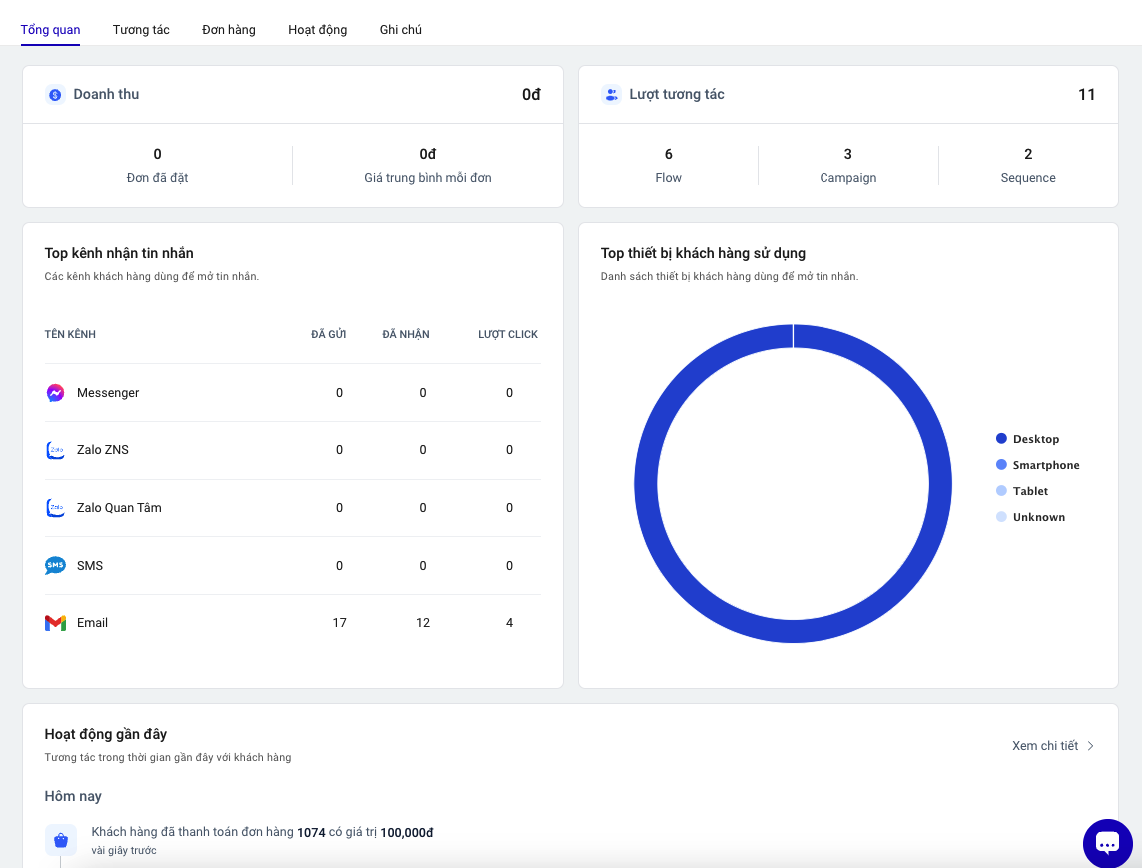
Task: Click the Lượt tương tác people icon
Action: 611,95
